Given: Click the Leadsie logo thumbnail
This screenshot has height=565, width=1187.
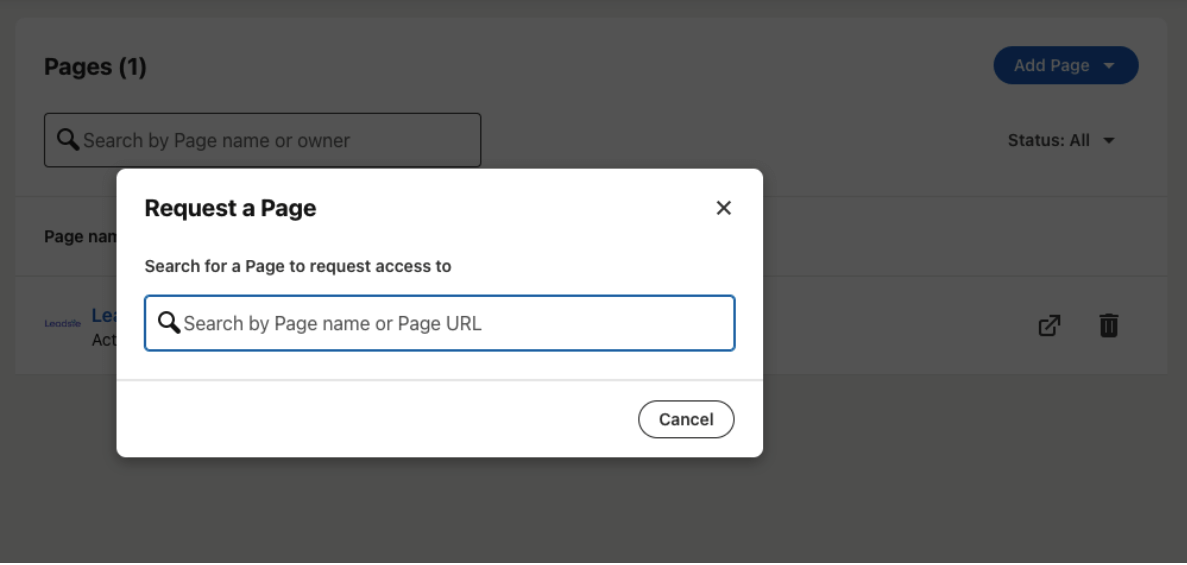Looking at the screenshot, I should pos(63,323).
